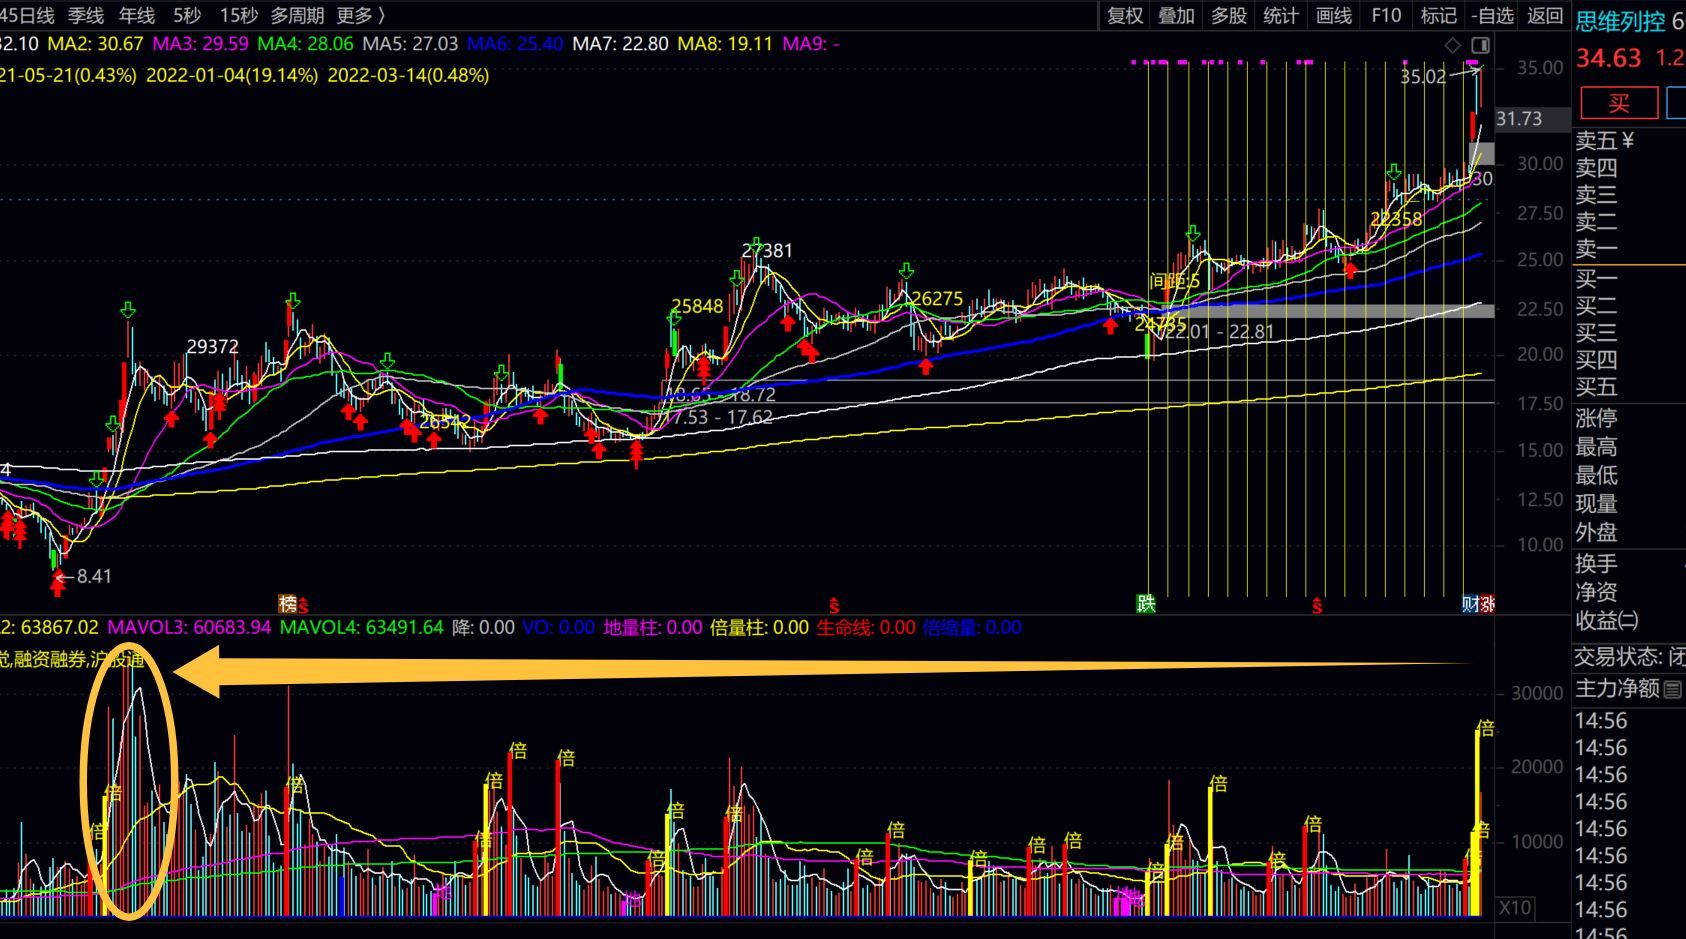1686x939 pixels.
Task: Click the 返回 back button
Action: tap(1544, 15)
